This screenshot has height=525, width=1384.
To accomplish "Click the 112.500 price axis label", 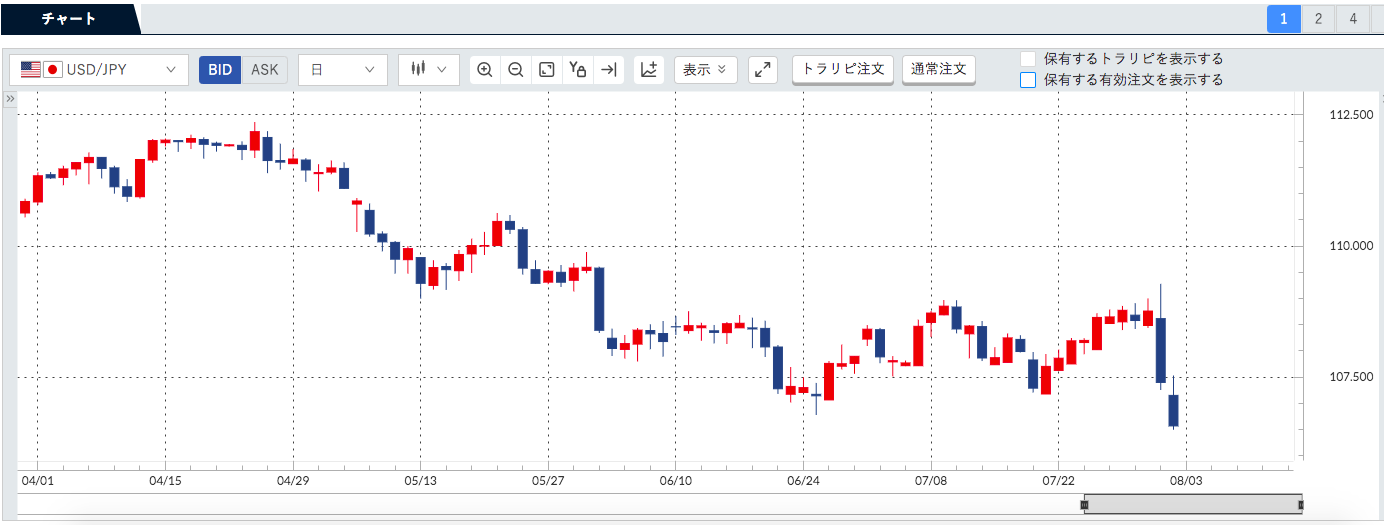I will tap(1350, 116).
